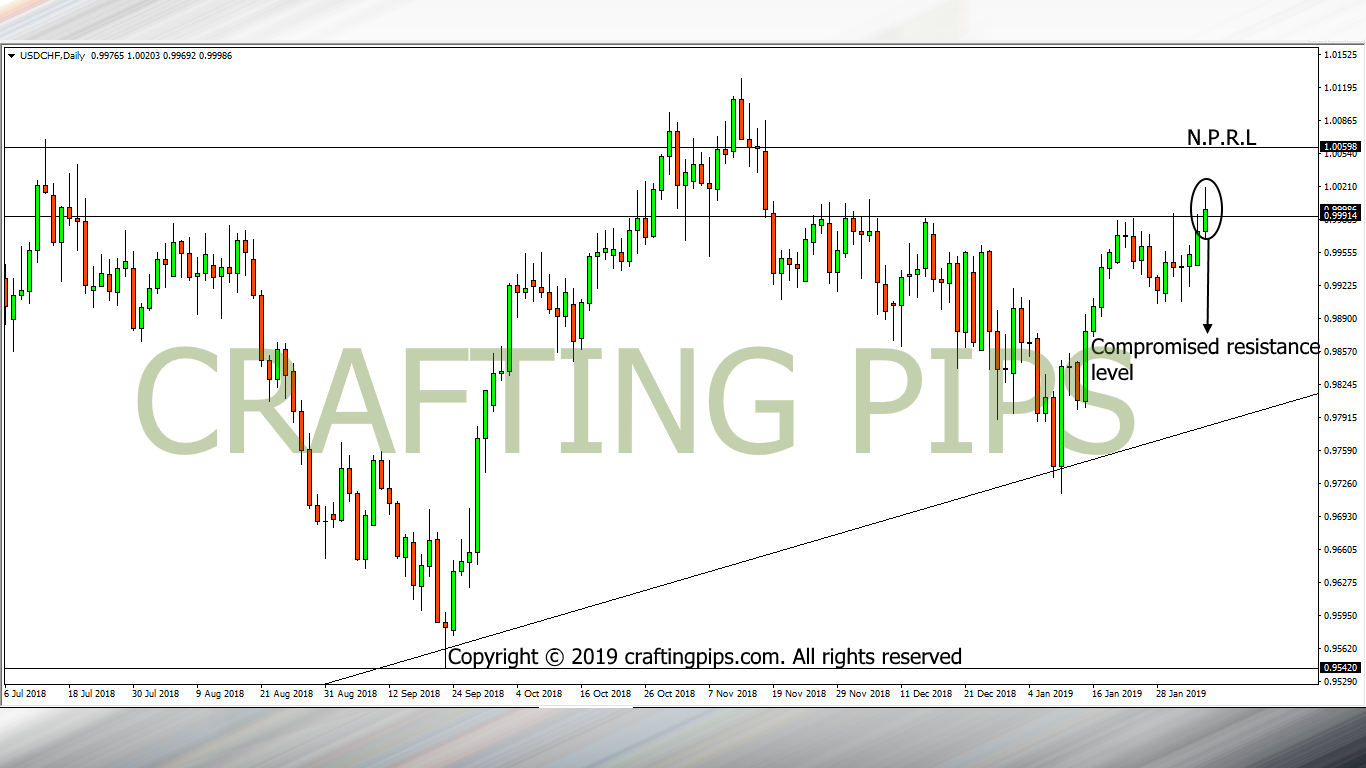Click the 26 Oct 2018 date label
1366x768 pixels.
click(x=668, y=693)
